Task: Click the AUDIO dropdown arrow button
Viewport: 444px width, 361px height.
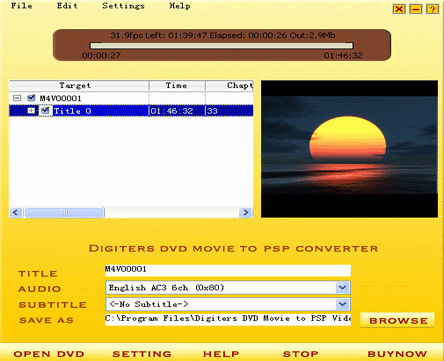Action: pyautogui.click(x=343, y=288)
